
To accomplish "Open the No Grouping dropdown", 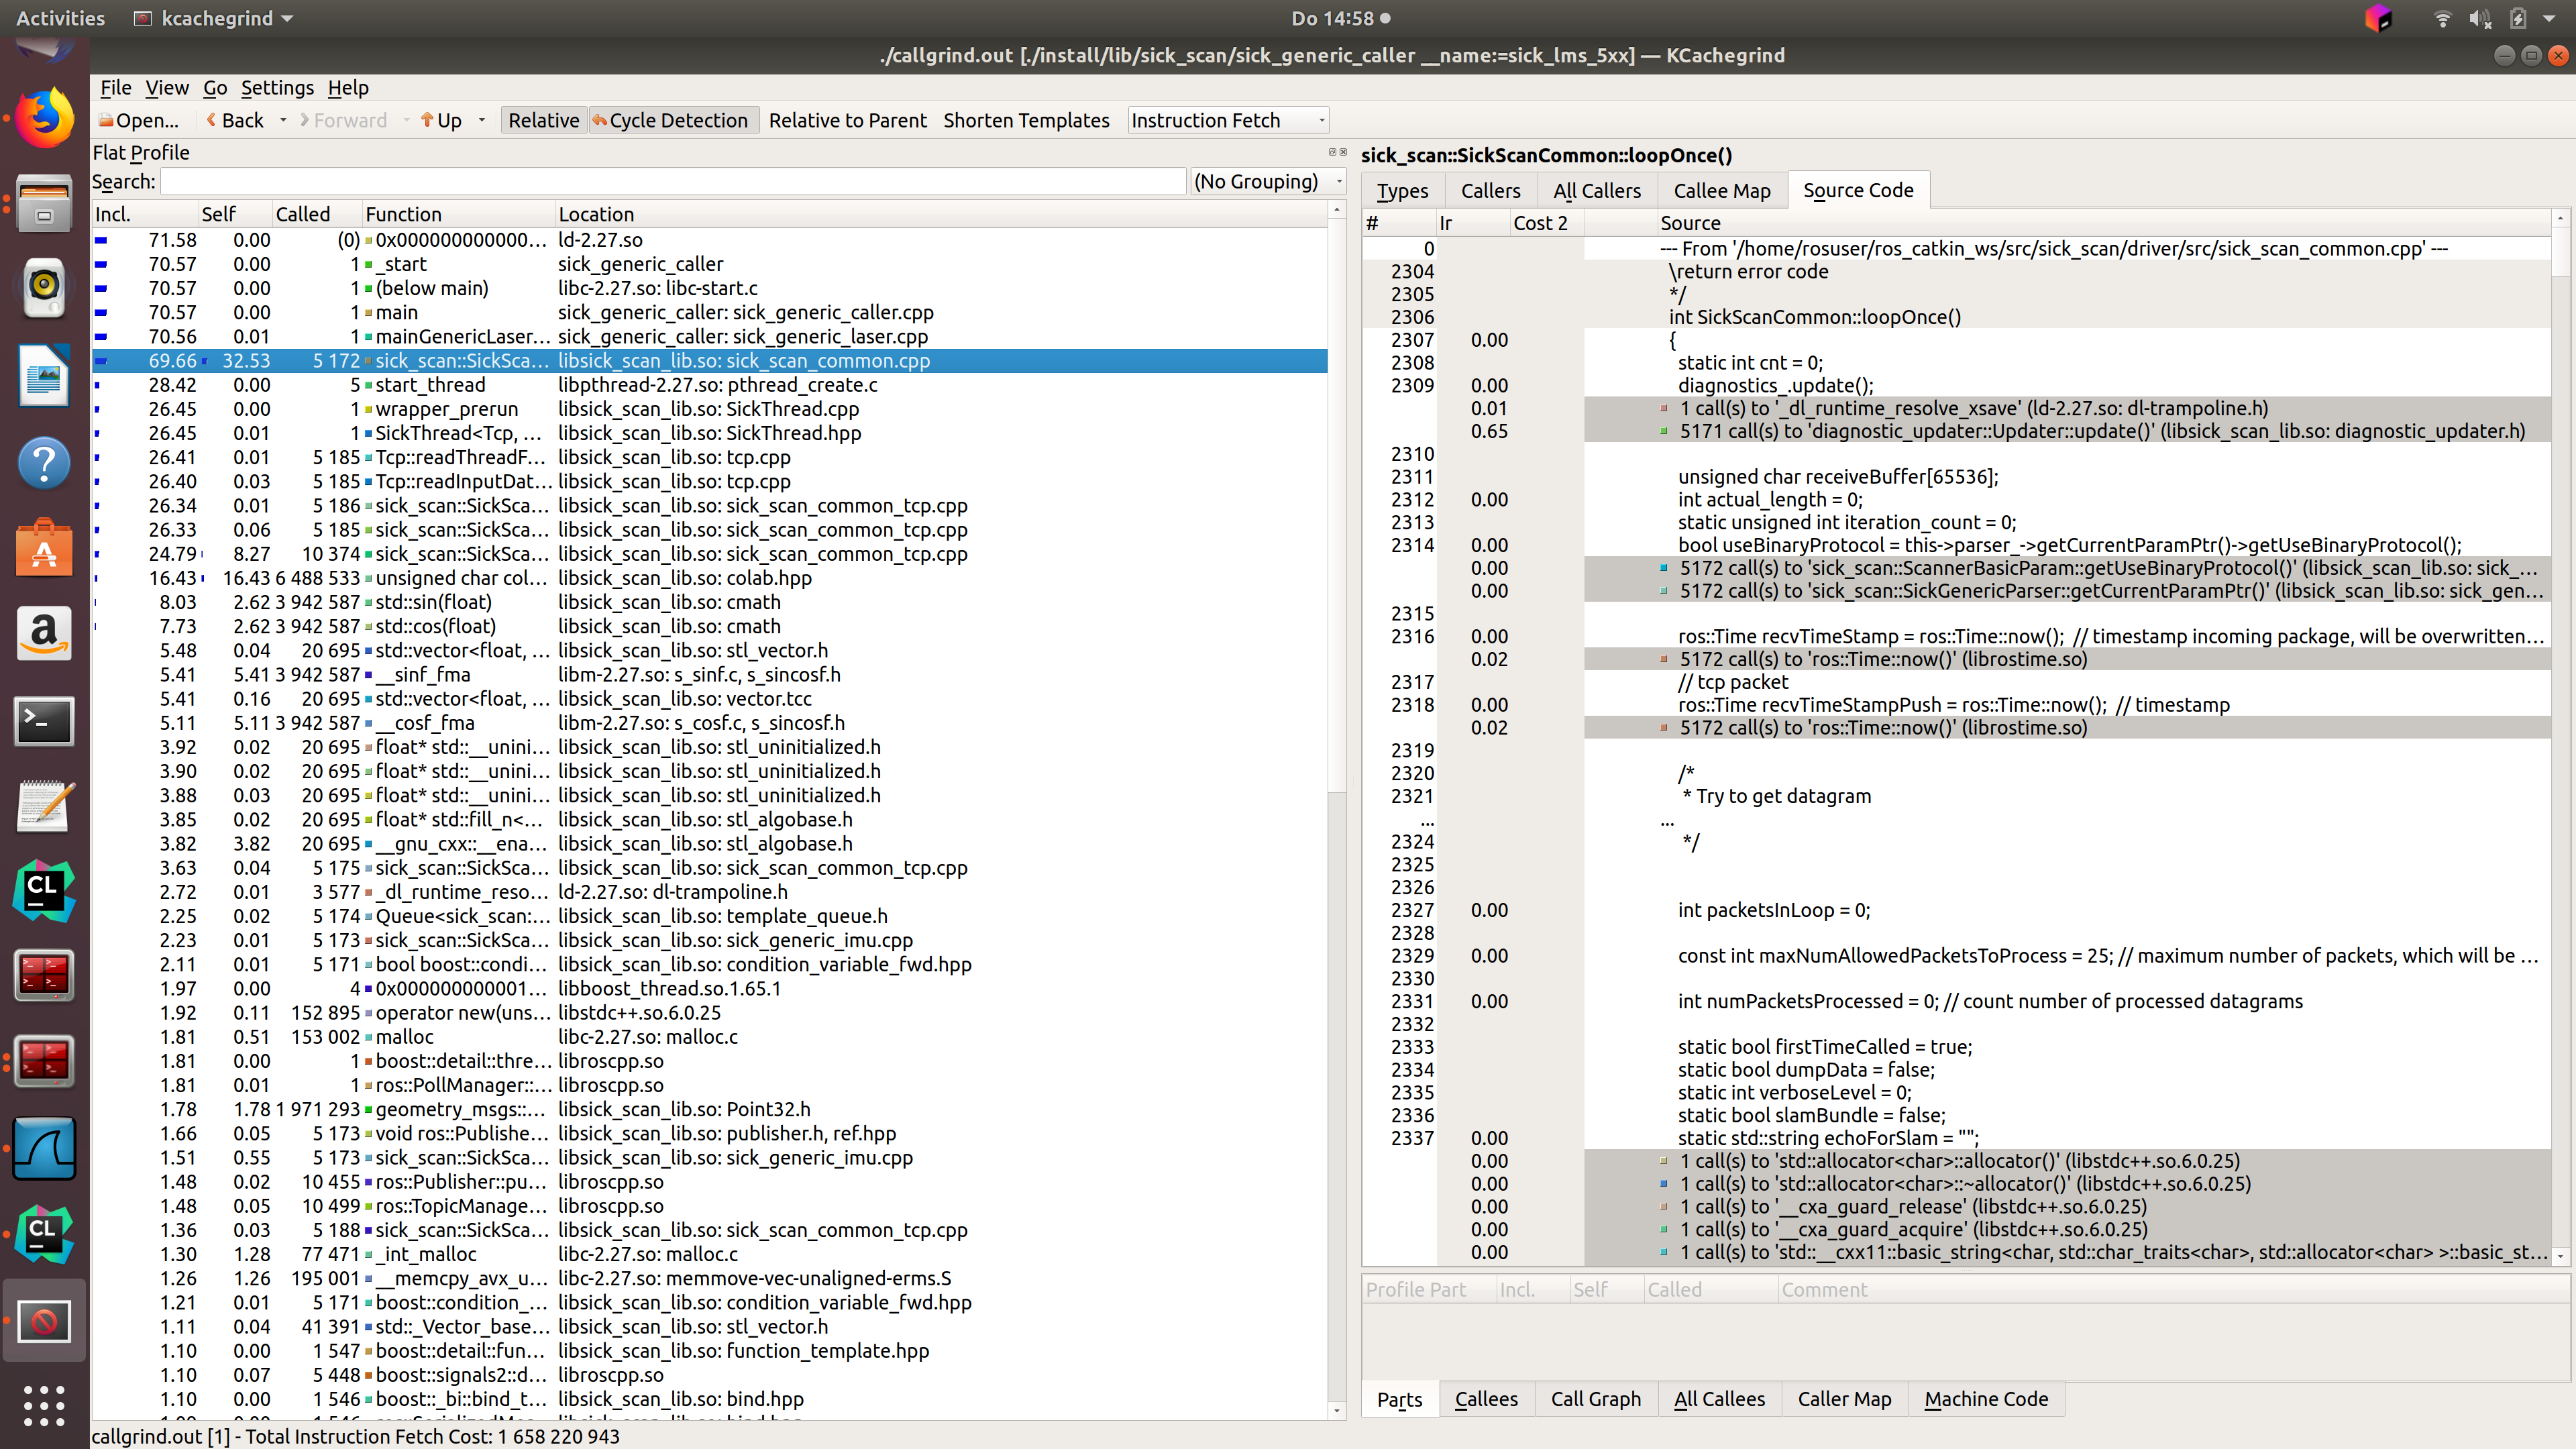I will click(x=1267, y=181).
